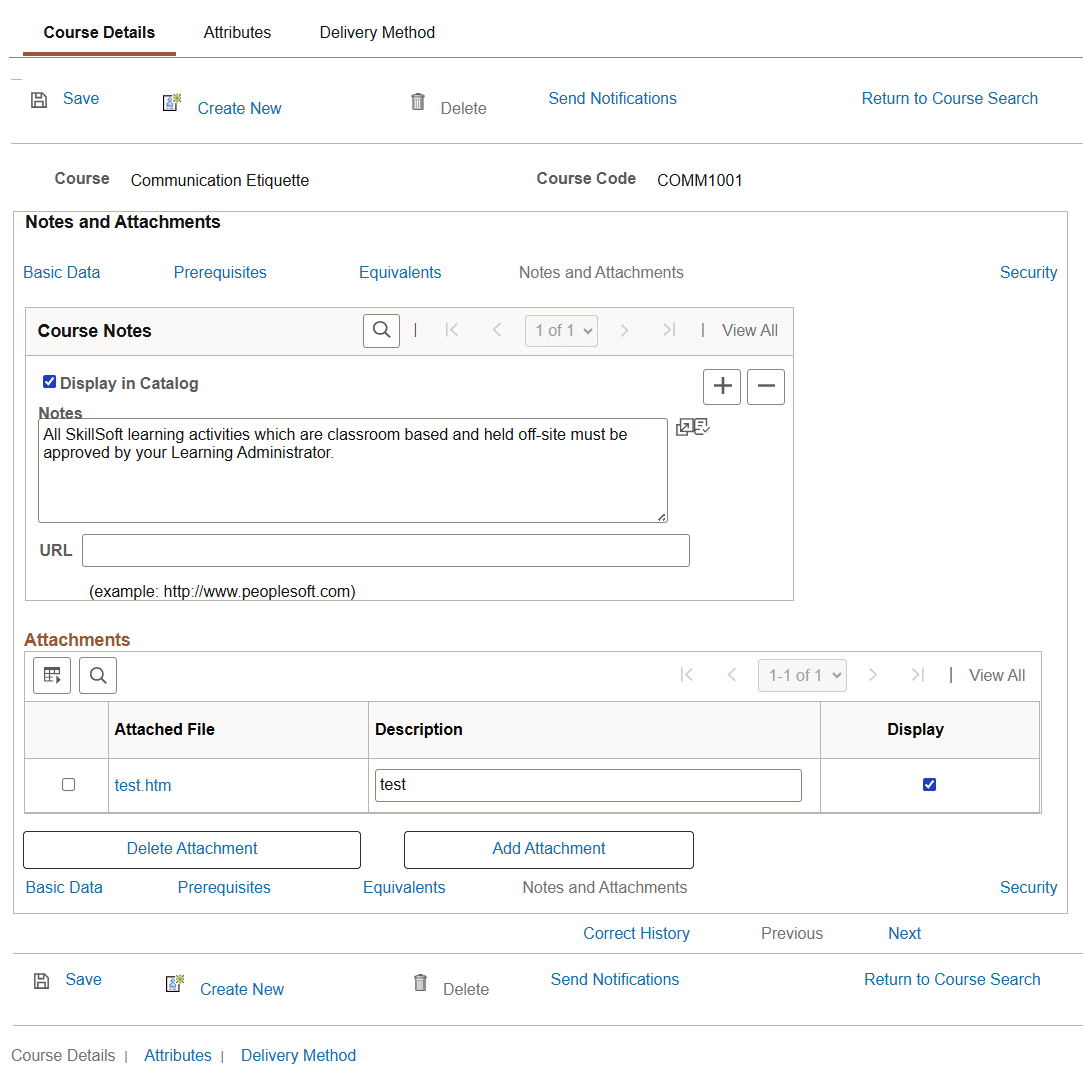Click View All in Attachments
Viewport: 1083px width, 1079px height.
coord(997,676)
